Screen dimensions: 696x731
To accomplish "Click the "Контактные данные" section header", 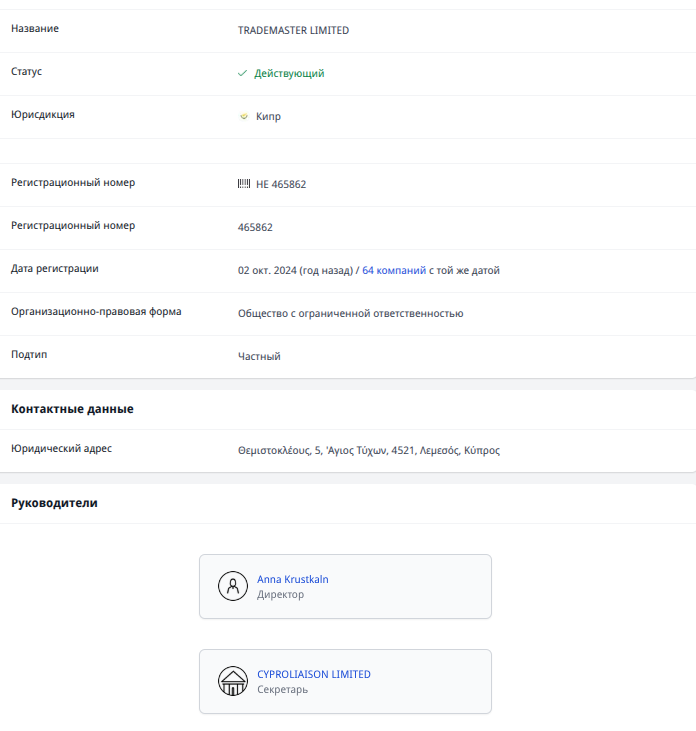I will [x=72, y=408].
